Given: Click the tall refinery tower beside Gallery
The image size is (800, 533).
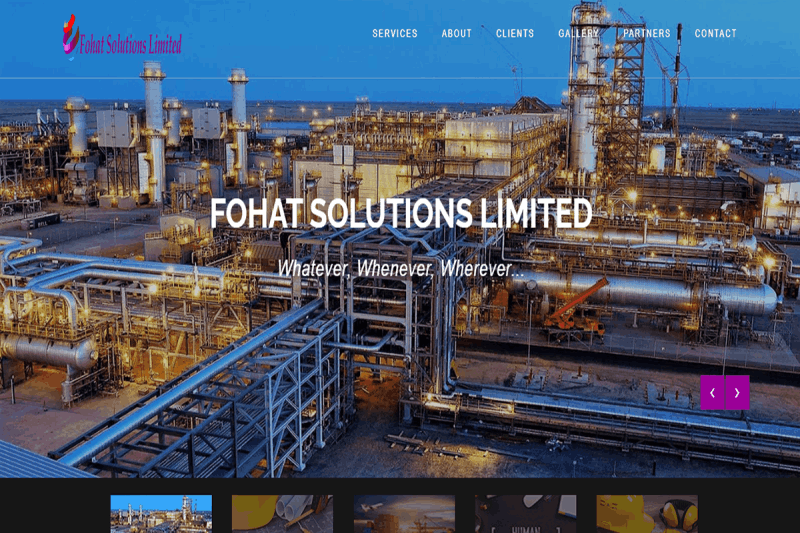Looking at the screenshot, I should tap(585, 92).
